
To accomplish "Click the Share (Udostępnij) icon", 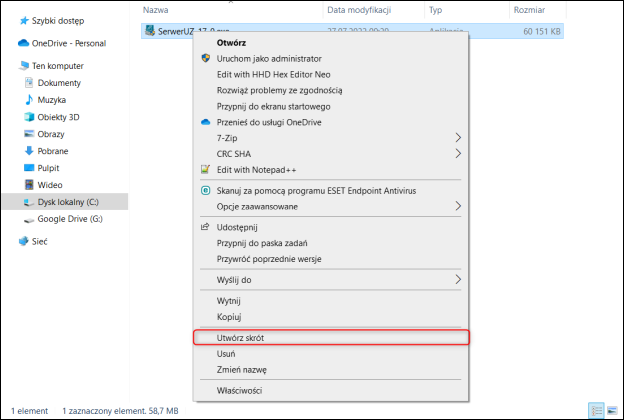I will point(207,227).
